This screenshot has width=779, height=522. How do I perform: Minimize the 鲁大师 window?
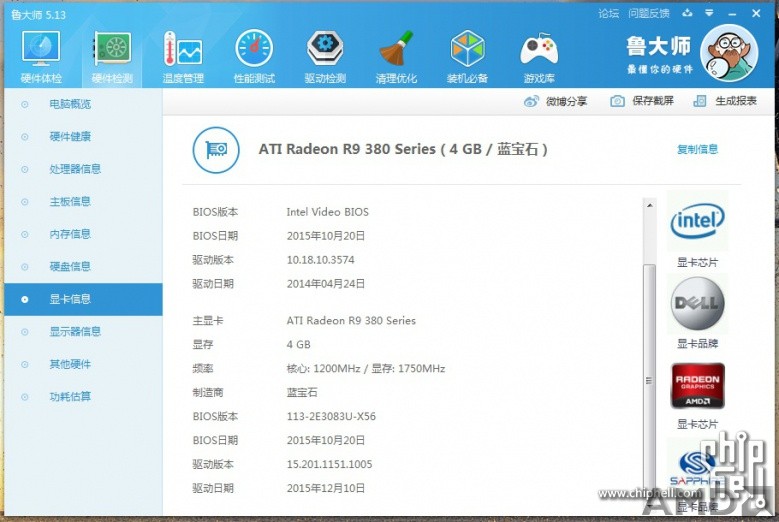click(x=732, y=14)
